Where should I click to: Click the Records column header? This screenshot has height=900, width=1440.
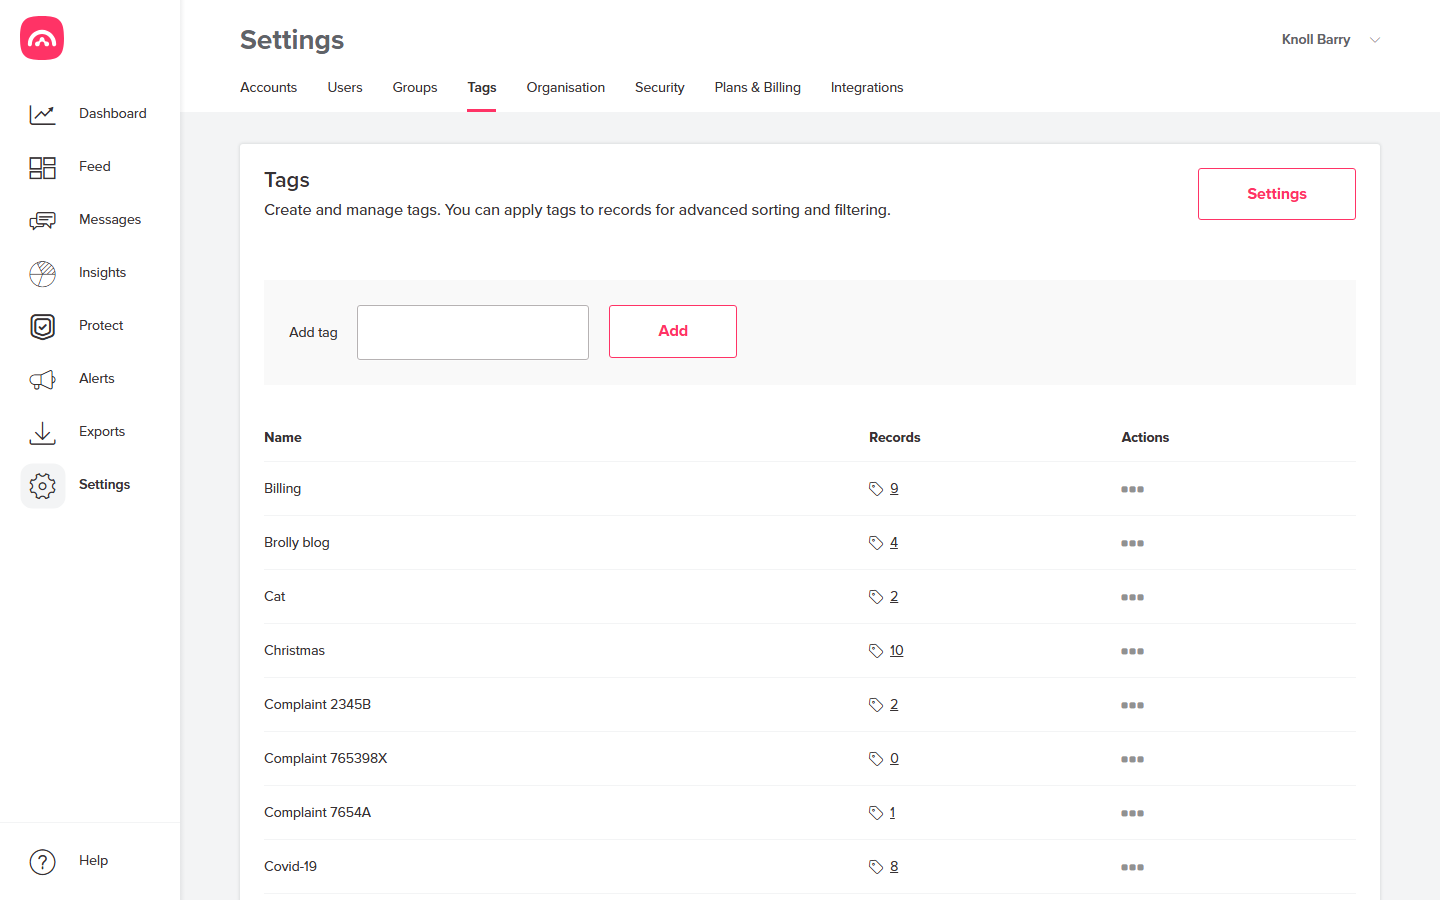[x=895, y=437]
